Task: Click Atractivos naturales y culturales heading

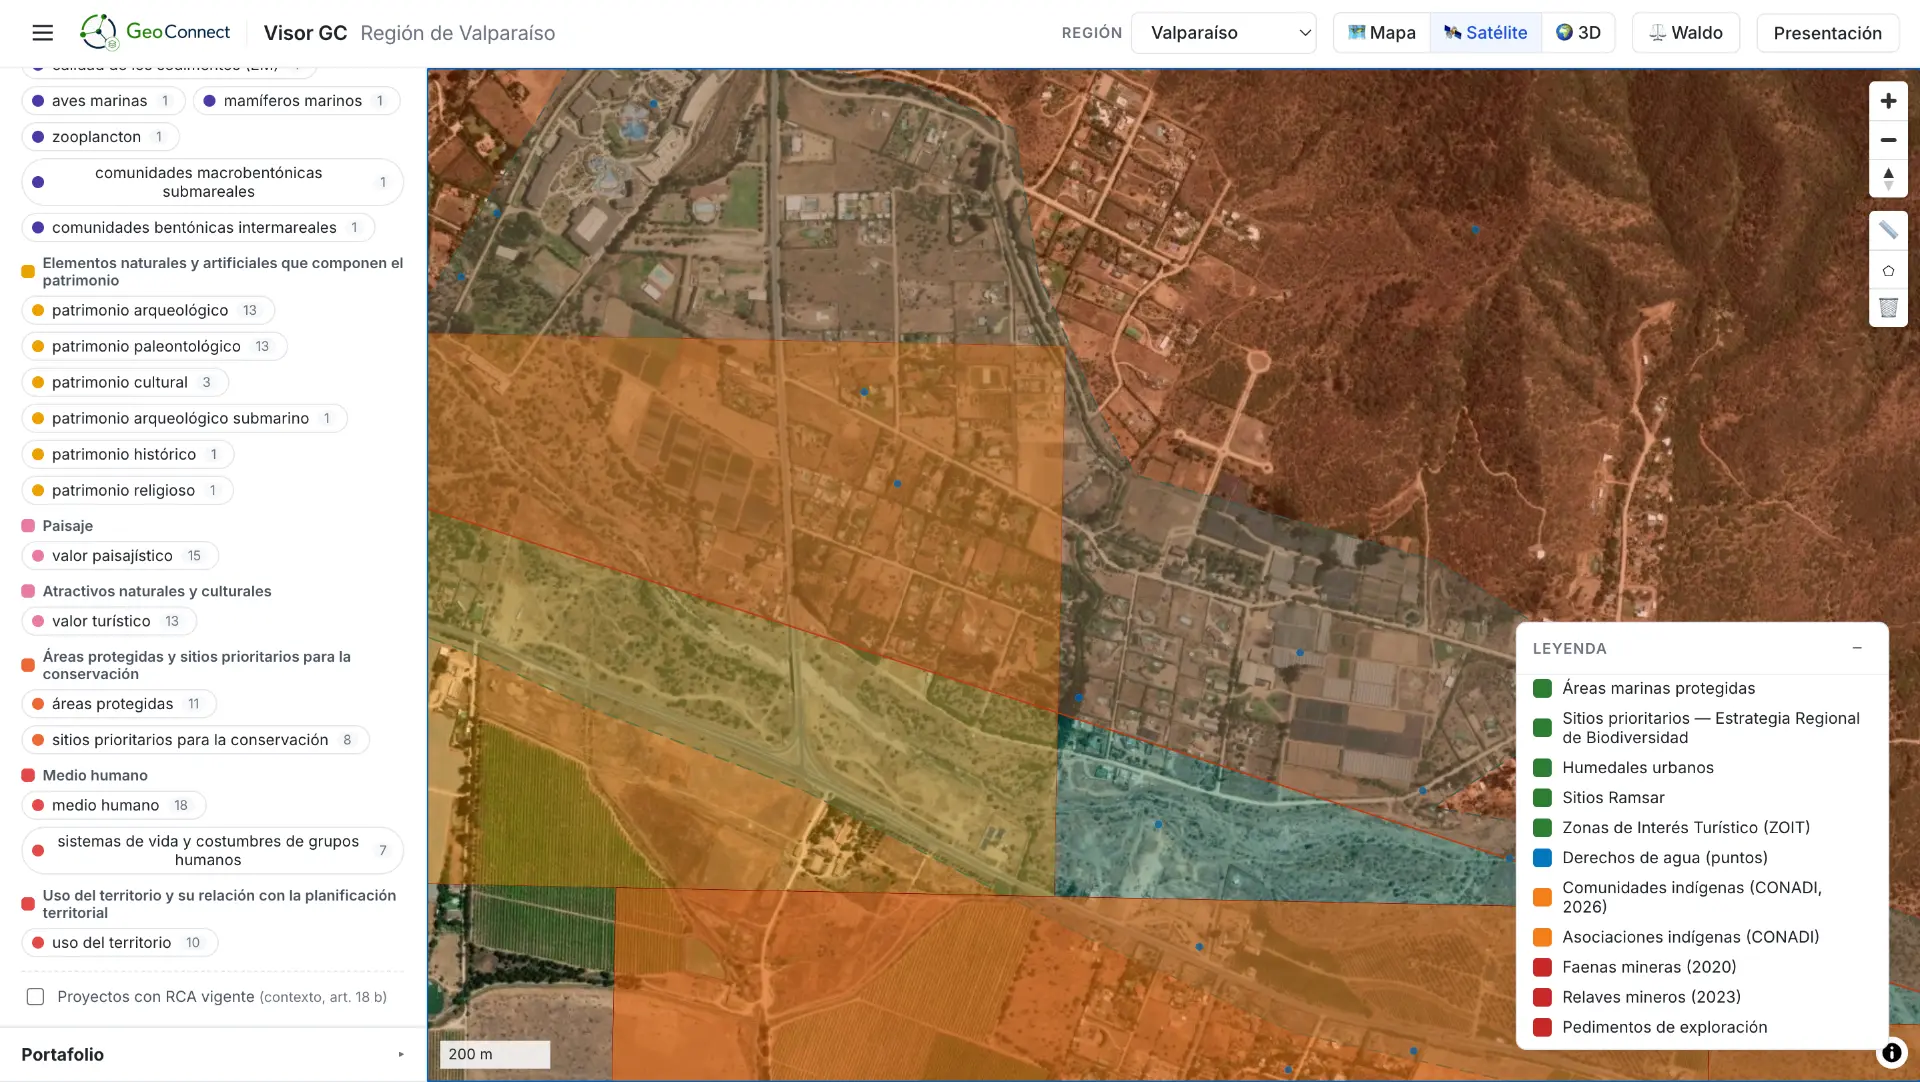Action: coord(157,592)
